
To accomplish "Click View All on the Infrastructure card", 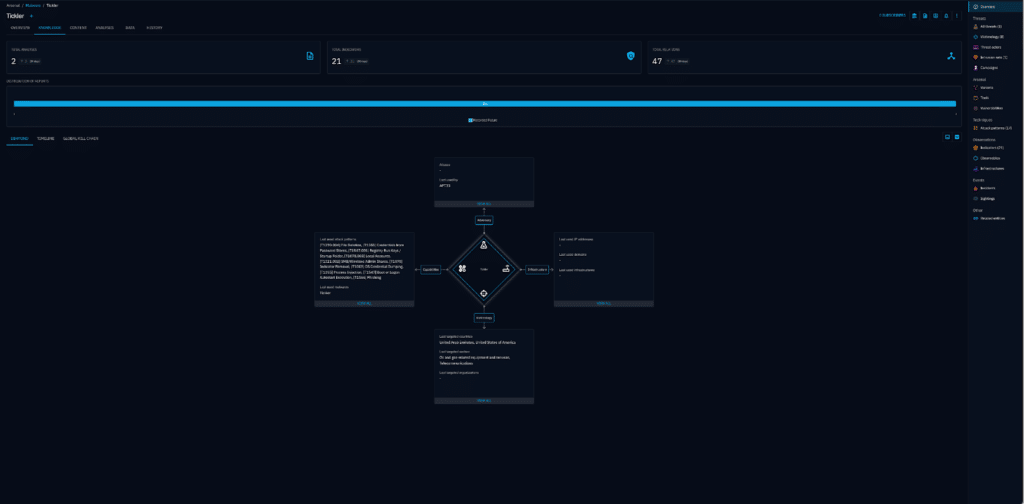I will [x=603, y=304].
